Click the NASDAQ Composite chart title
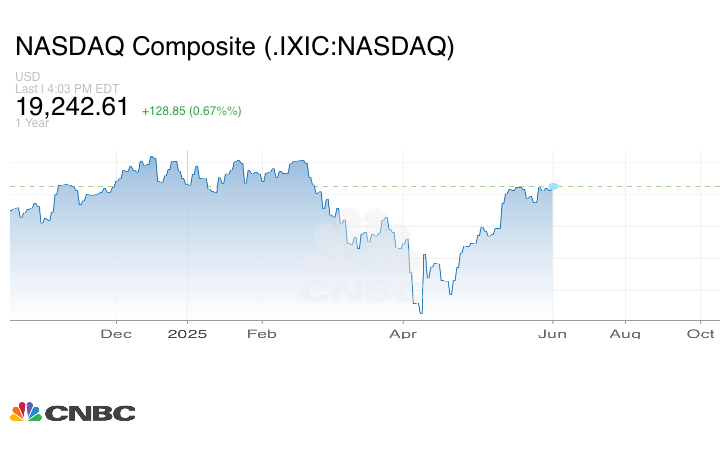Viewport: 720px width, 450px height. (x=234, y=47)
